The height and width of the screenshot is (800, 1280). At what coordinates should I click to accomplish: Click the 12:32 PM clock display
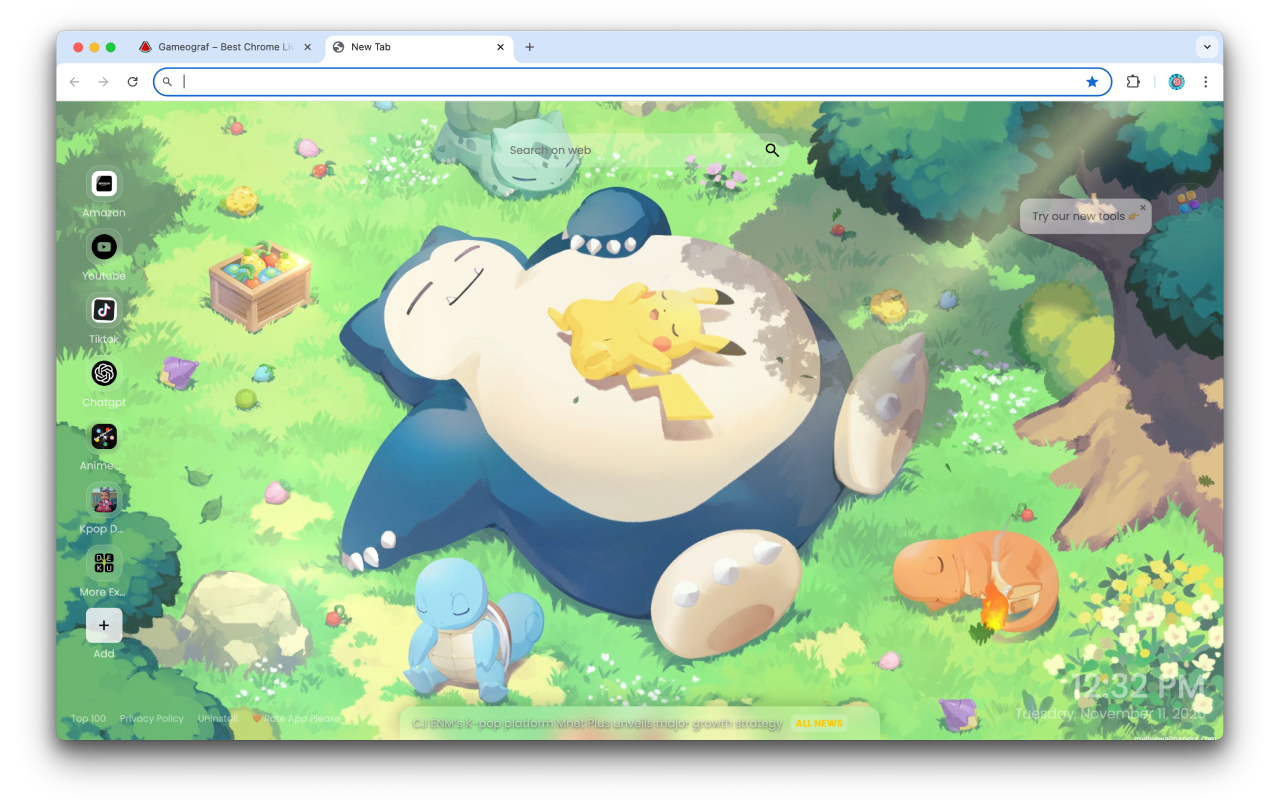pos(1140,687)
